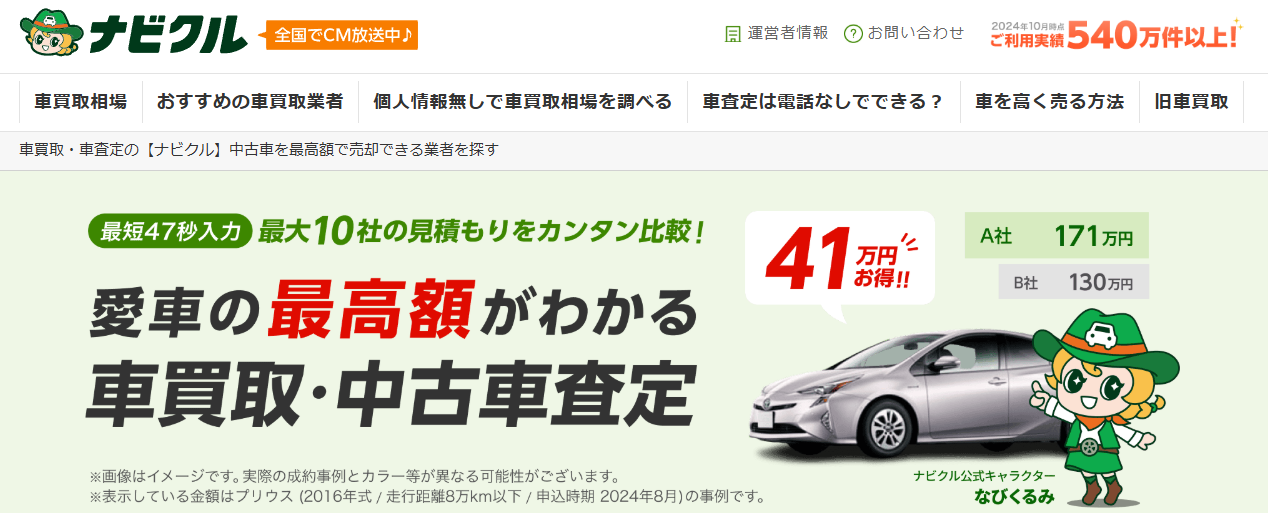
Task: Open the 旧車買取 menu item
Action: [1191, 102]
